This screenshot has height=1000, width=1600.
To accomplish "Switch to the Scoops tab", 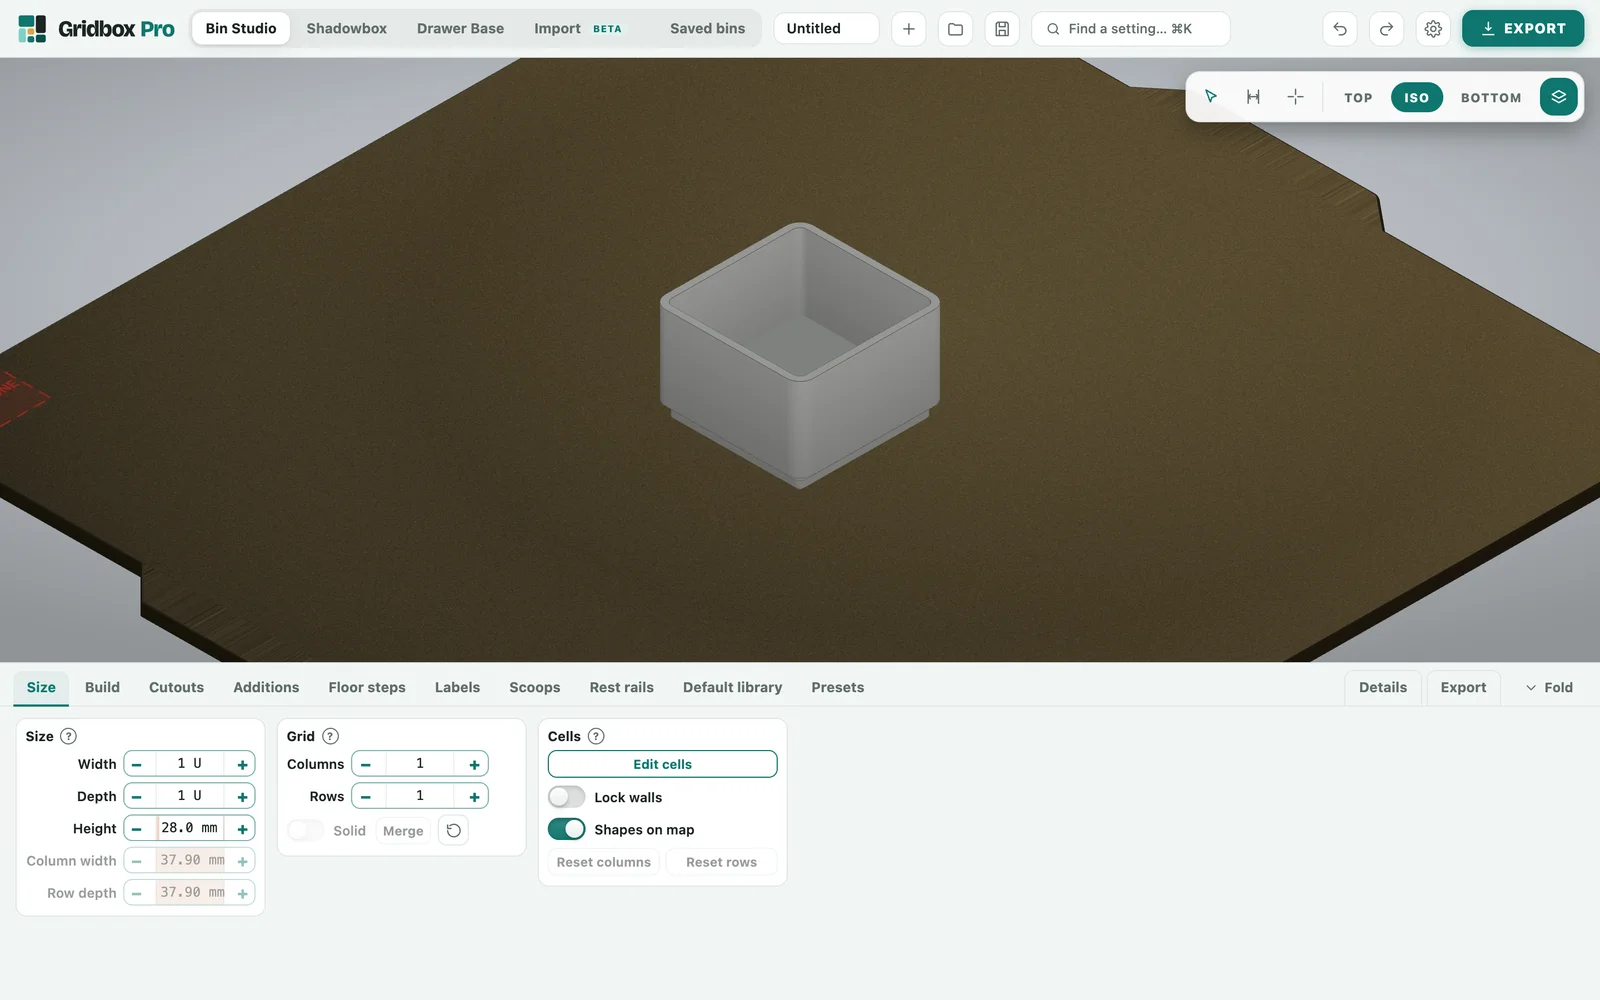I will pos(535,687).
